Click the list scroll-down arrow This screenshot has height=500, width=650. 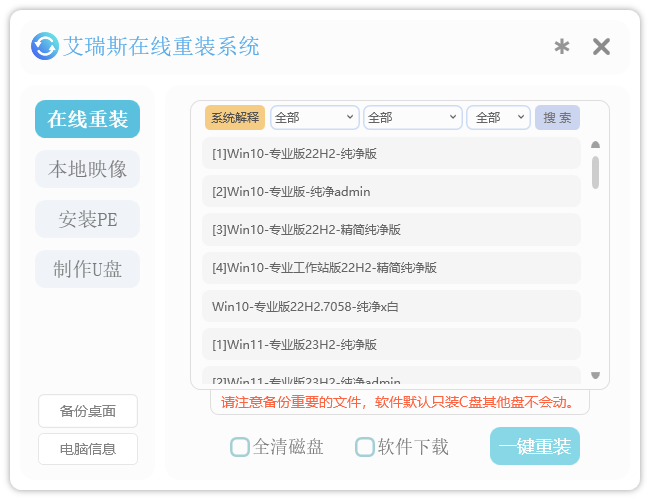[x=595, y=375]
